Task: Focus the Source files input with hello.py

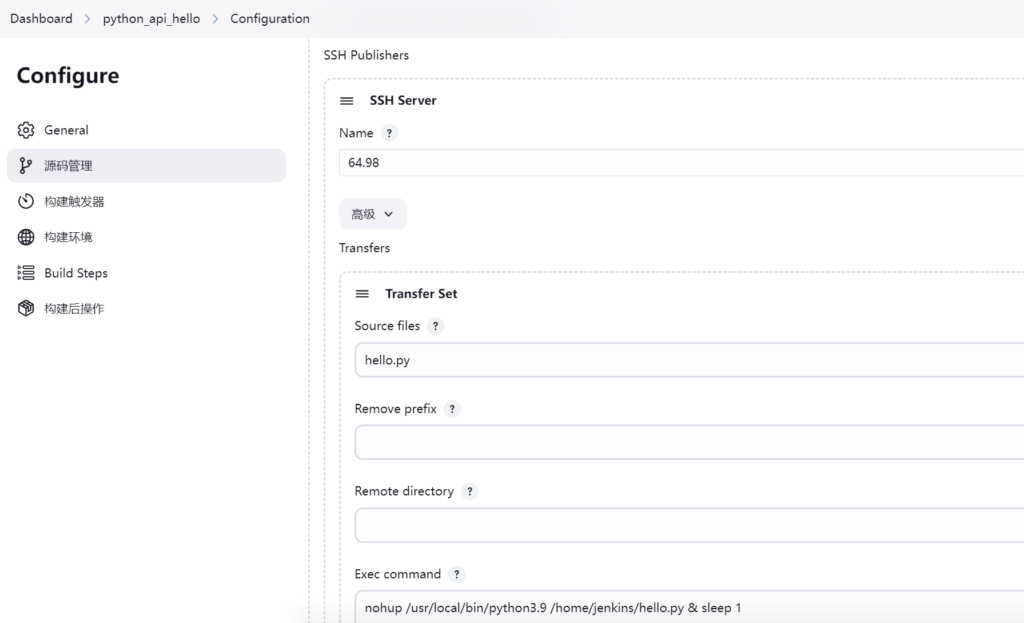Action: point(688,360)
